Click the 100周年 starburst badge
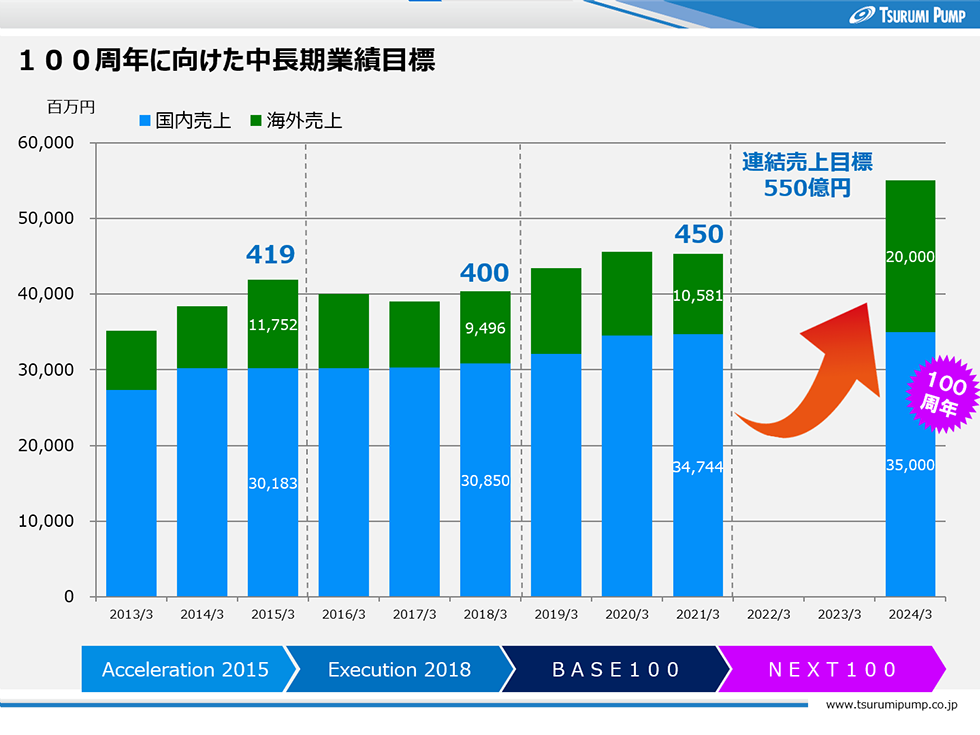The image size is (980, 735). click(x=942, y=394)
